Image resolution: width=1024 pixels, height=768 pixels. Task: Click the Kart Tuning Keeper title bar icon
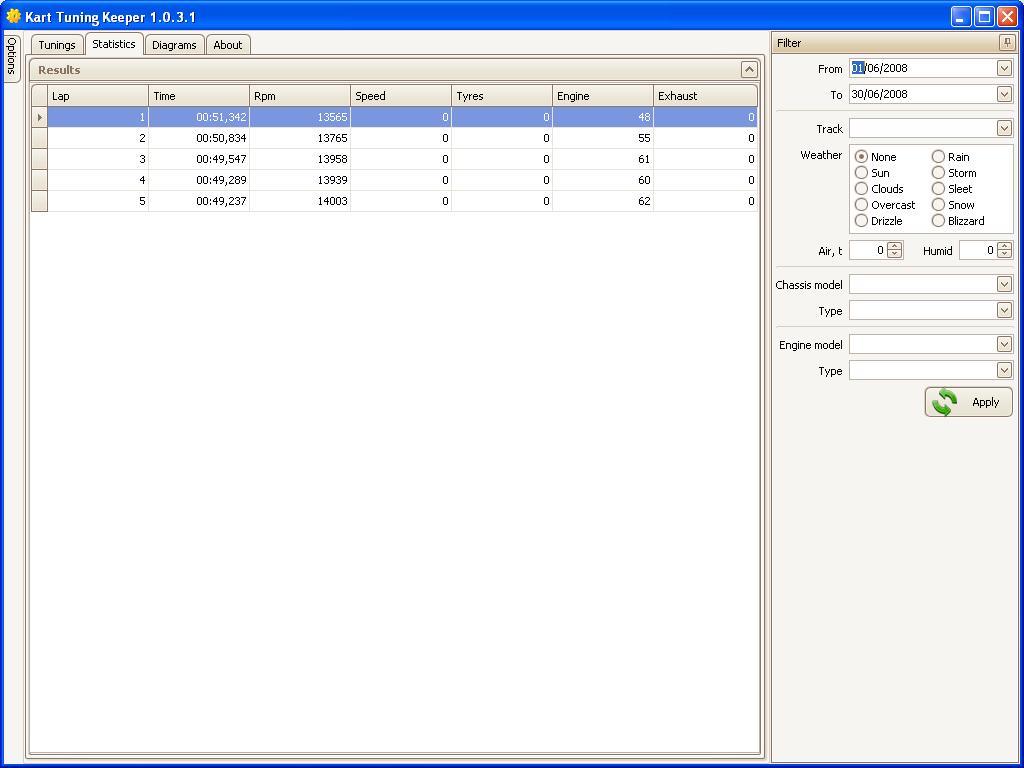point(13,16)
